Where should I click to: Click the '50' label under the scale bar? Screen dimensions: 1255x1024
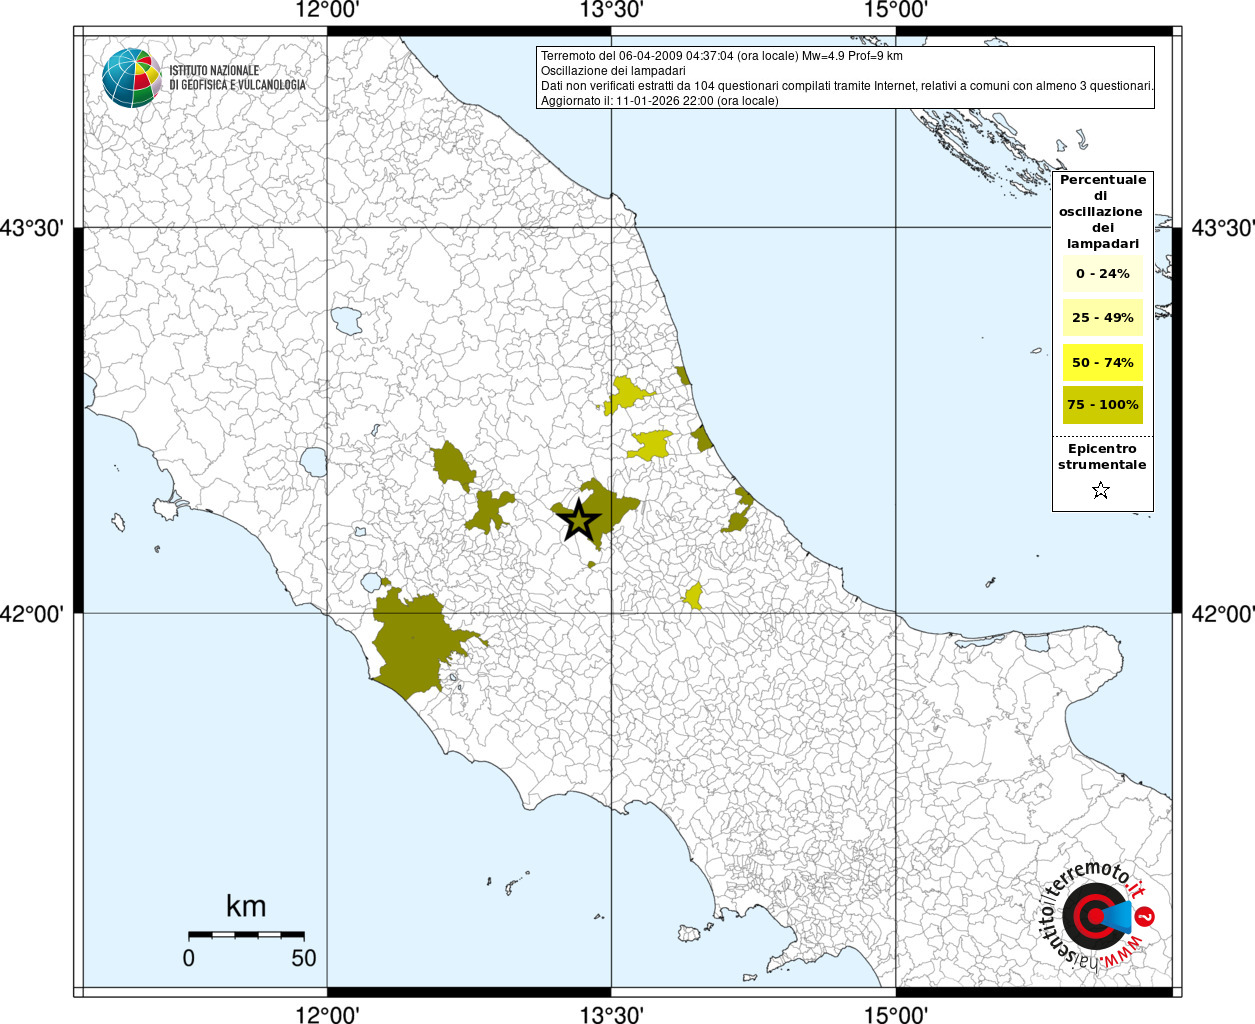pyautogui.click(x=303, y=958)
